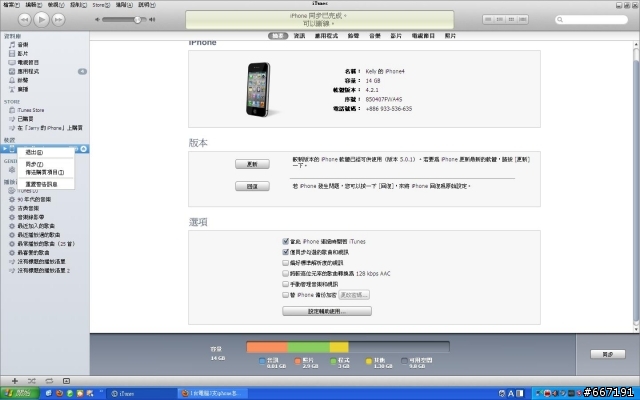
Task: Open 最常播放的歌曲（25 首）playlist
Action: (x=46, y=244)
